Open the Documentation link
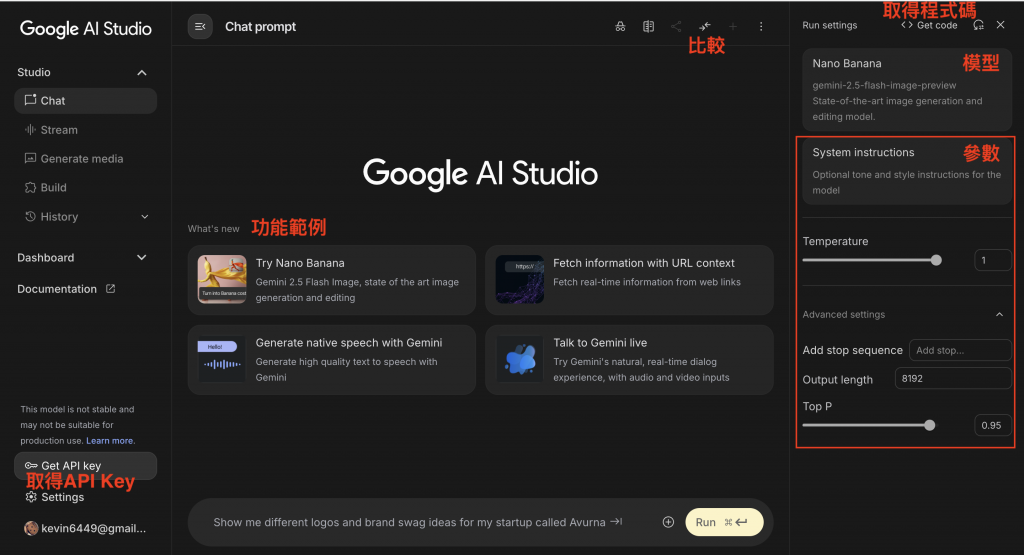 [66, 289]
